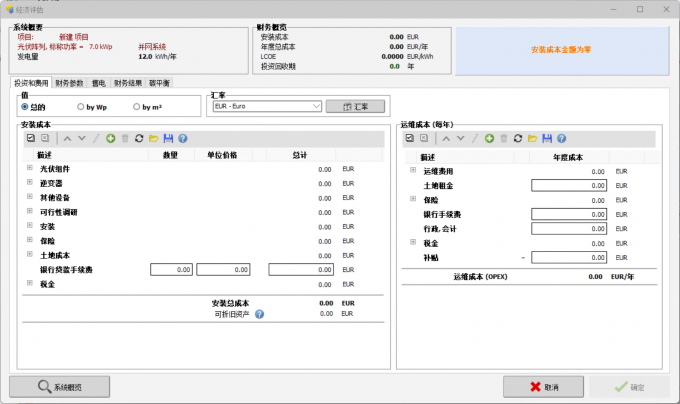Move operating cost item down

pos(461,138)
